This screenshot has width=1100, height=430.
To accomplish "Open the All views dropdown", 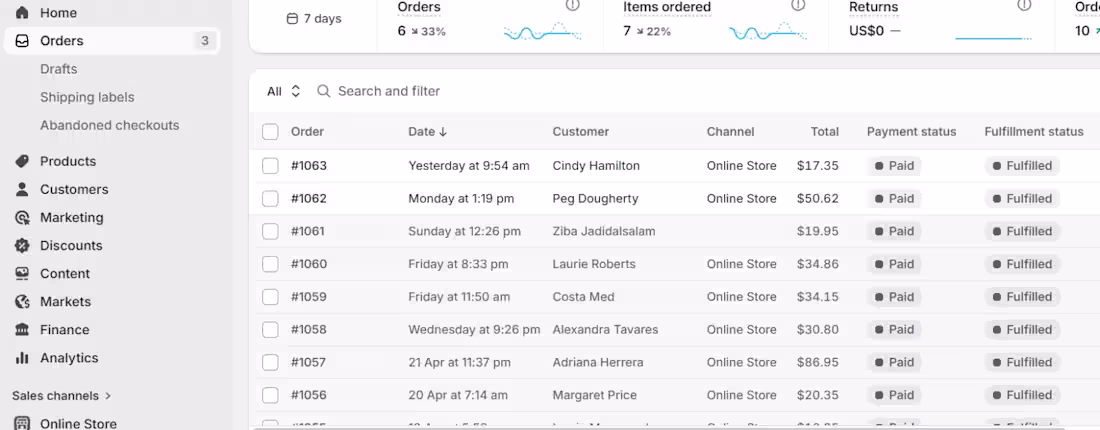I will 284,91.
